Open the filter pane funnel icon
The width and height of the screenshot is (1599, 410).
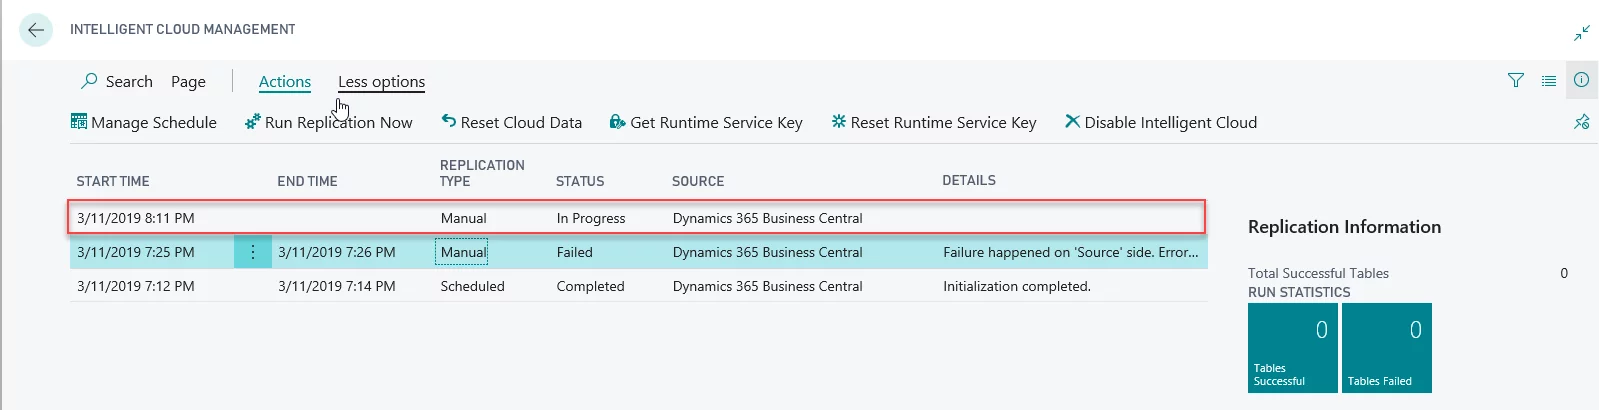(1515, 81)
